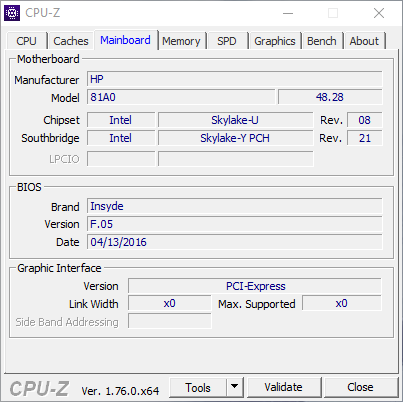Screen dimensions: 403x402
Task: Click the Tools button
Action: point(198,387)
